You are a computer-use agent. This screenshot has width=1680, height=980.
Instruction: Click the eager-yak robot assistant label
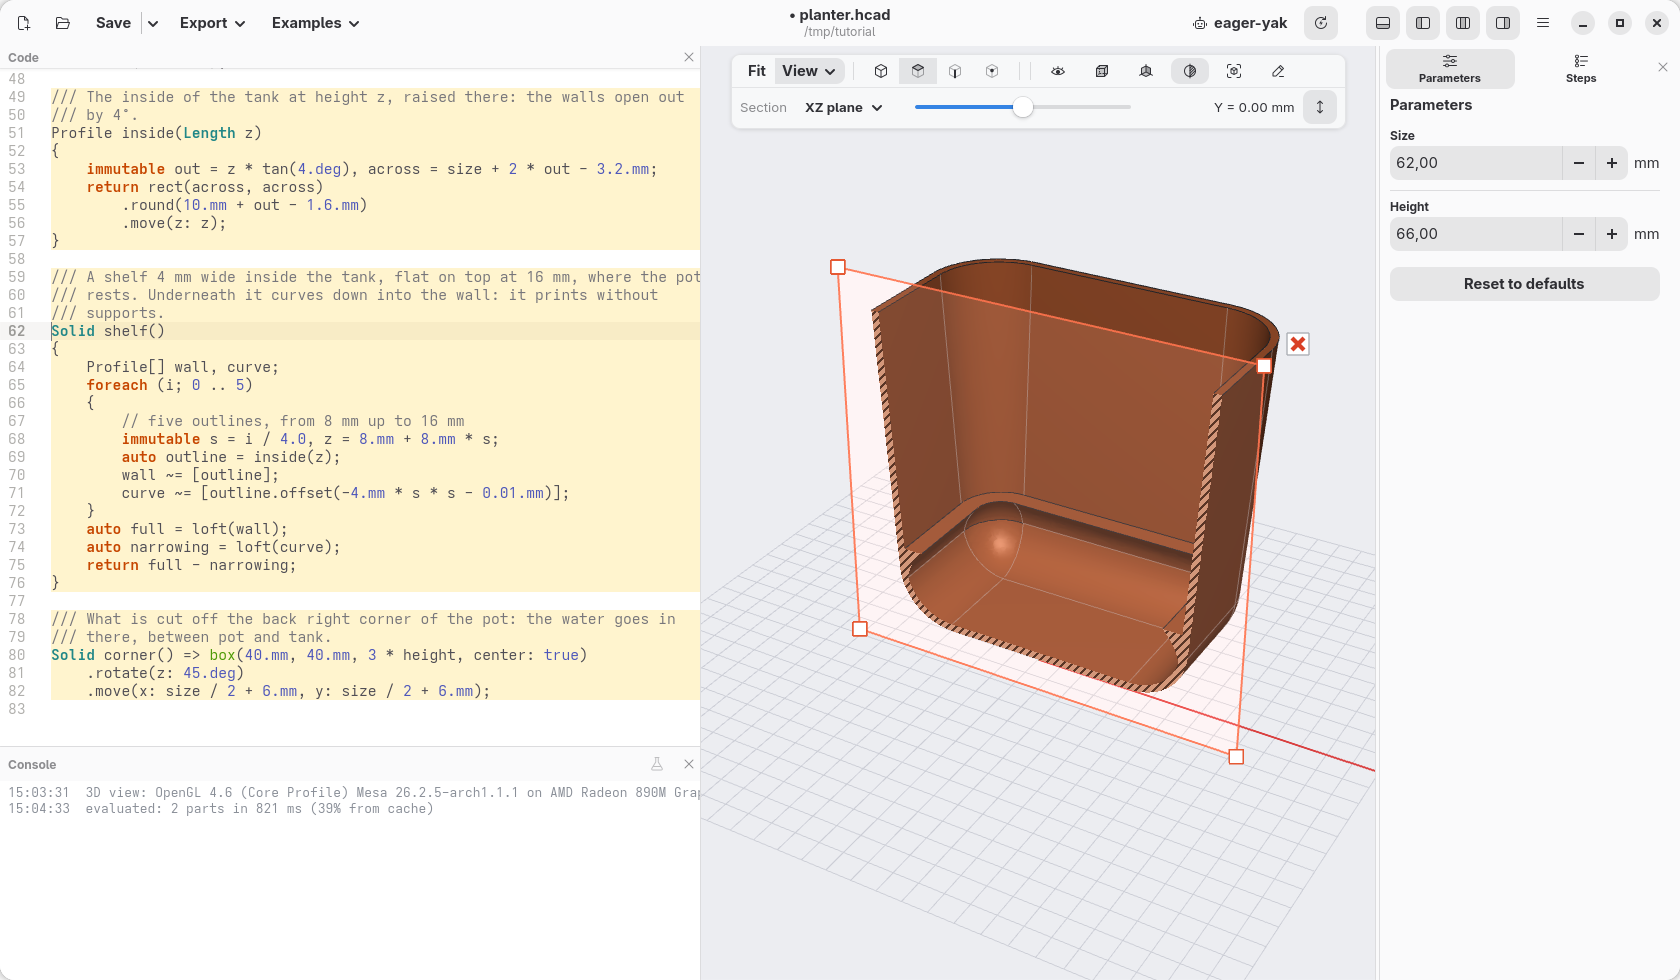tap(1240, 23)
